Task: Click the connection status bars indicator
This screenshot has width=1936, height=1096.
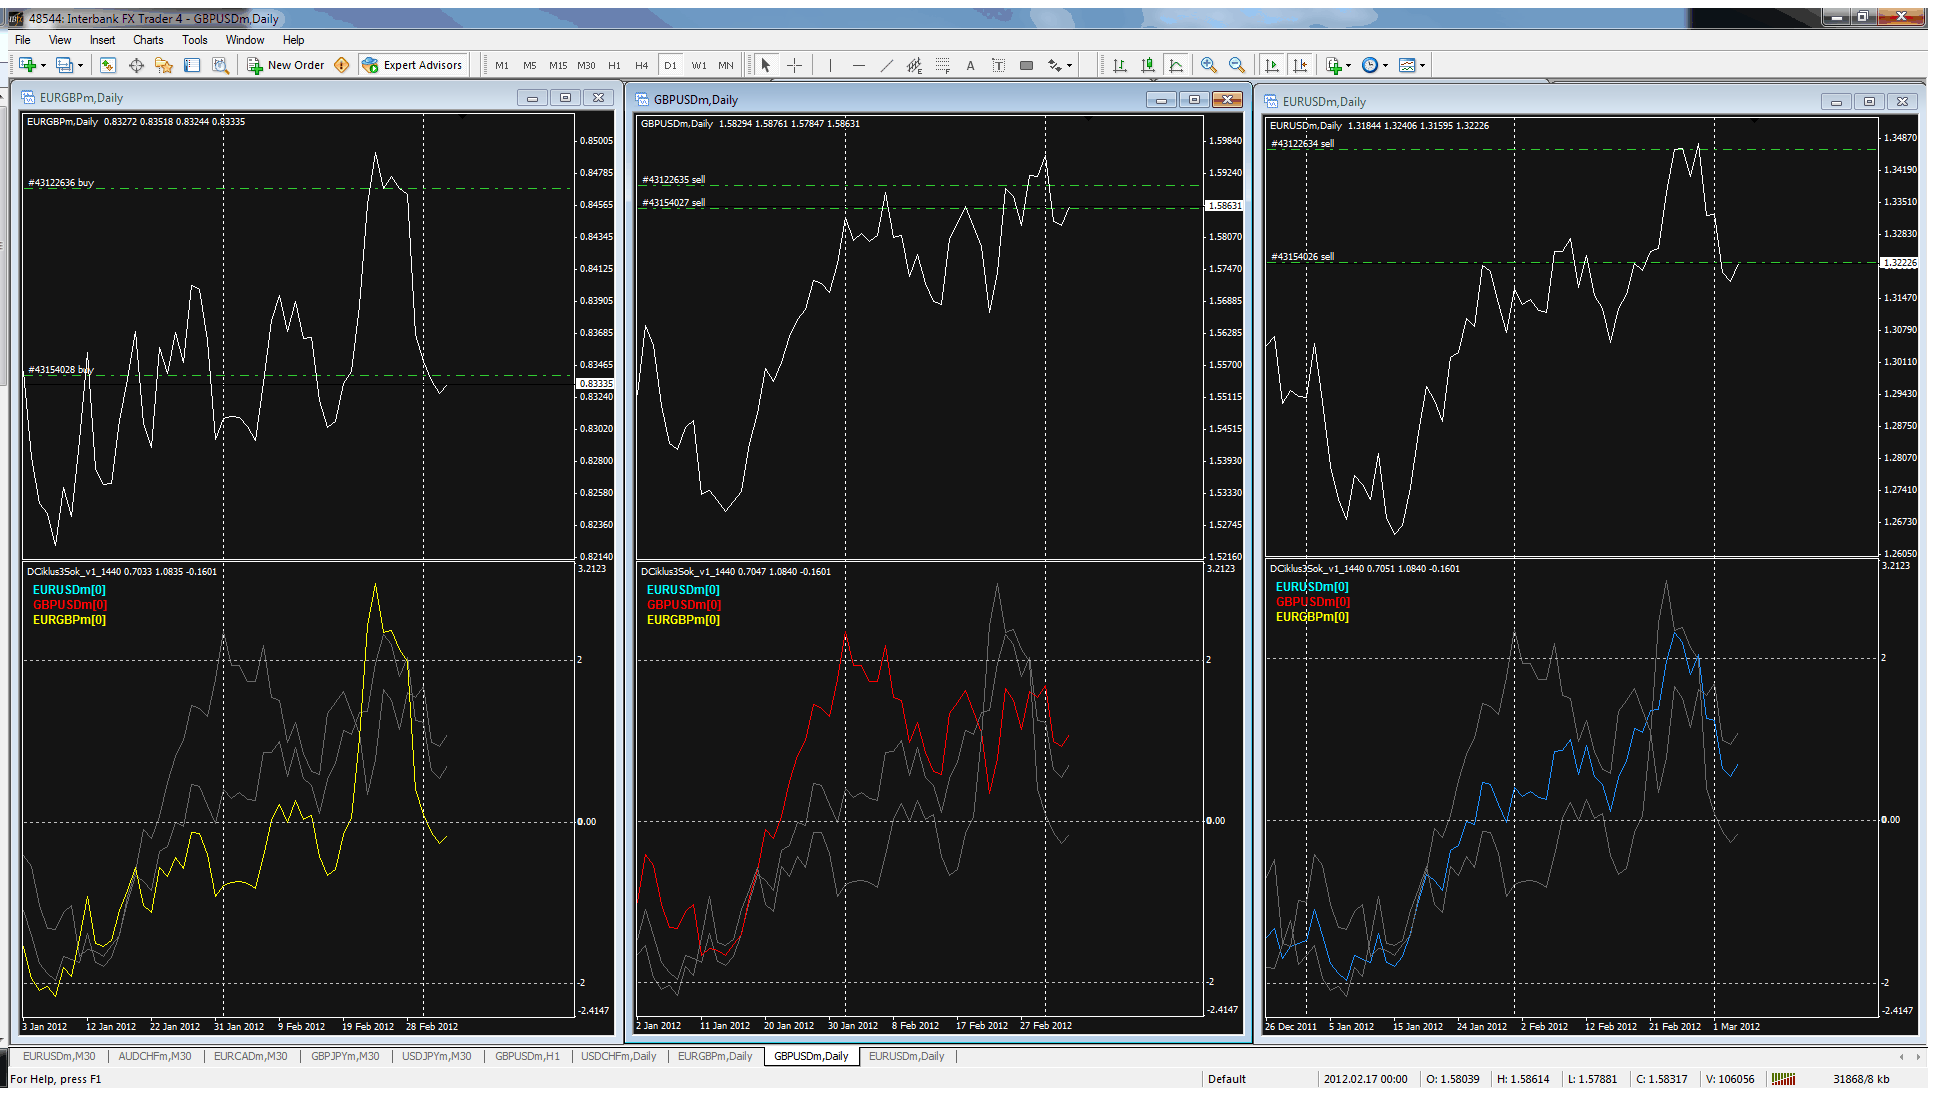Action: (x=1783, y=1079)
